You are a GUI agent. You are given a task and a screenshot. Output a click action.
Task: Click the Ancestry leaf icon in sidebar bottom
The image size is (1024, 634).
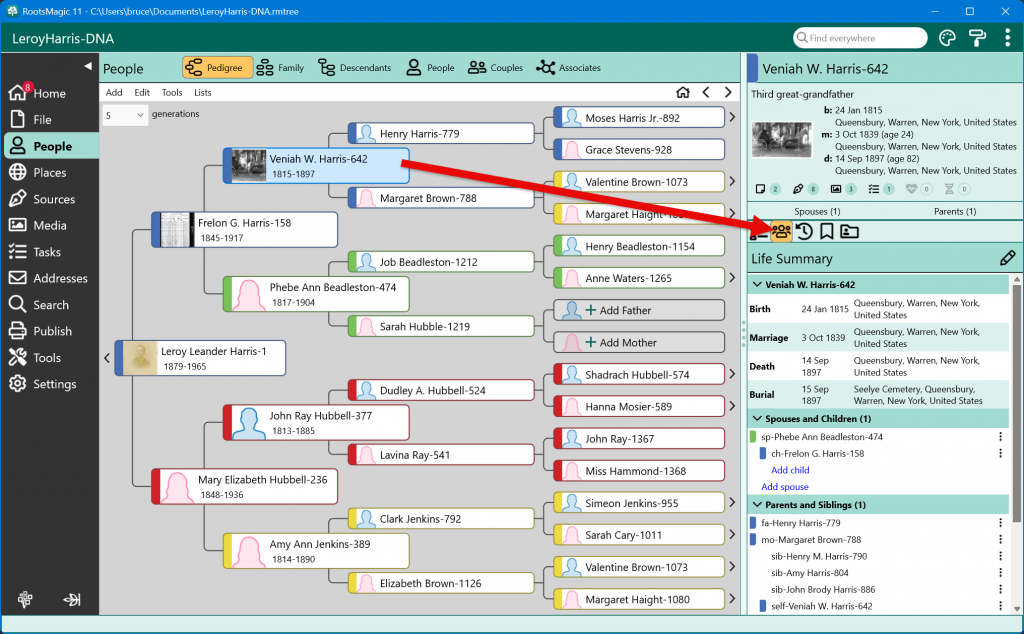coord(72,600)
